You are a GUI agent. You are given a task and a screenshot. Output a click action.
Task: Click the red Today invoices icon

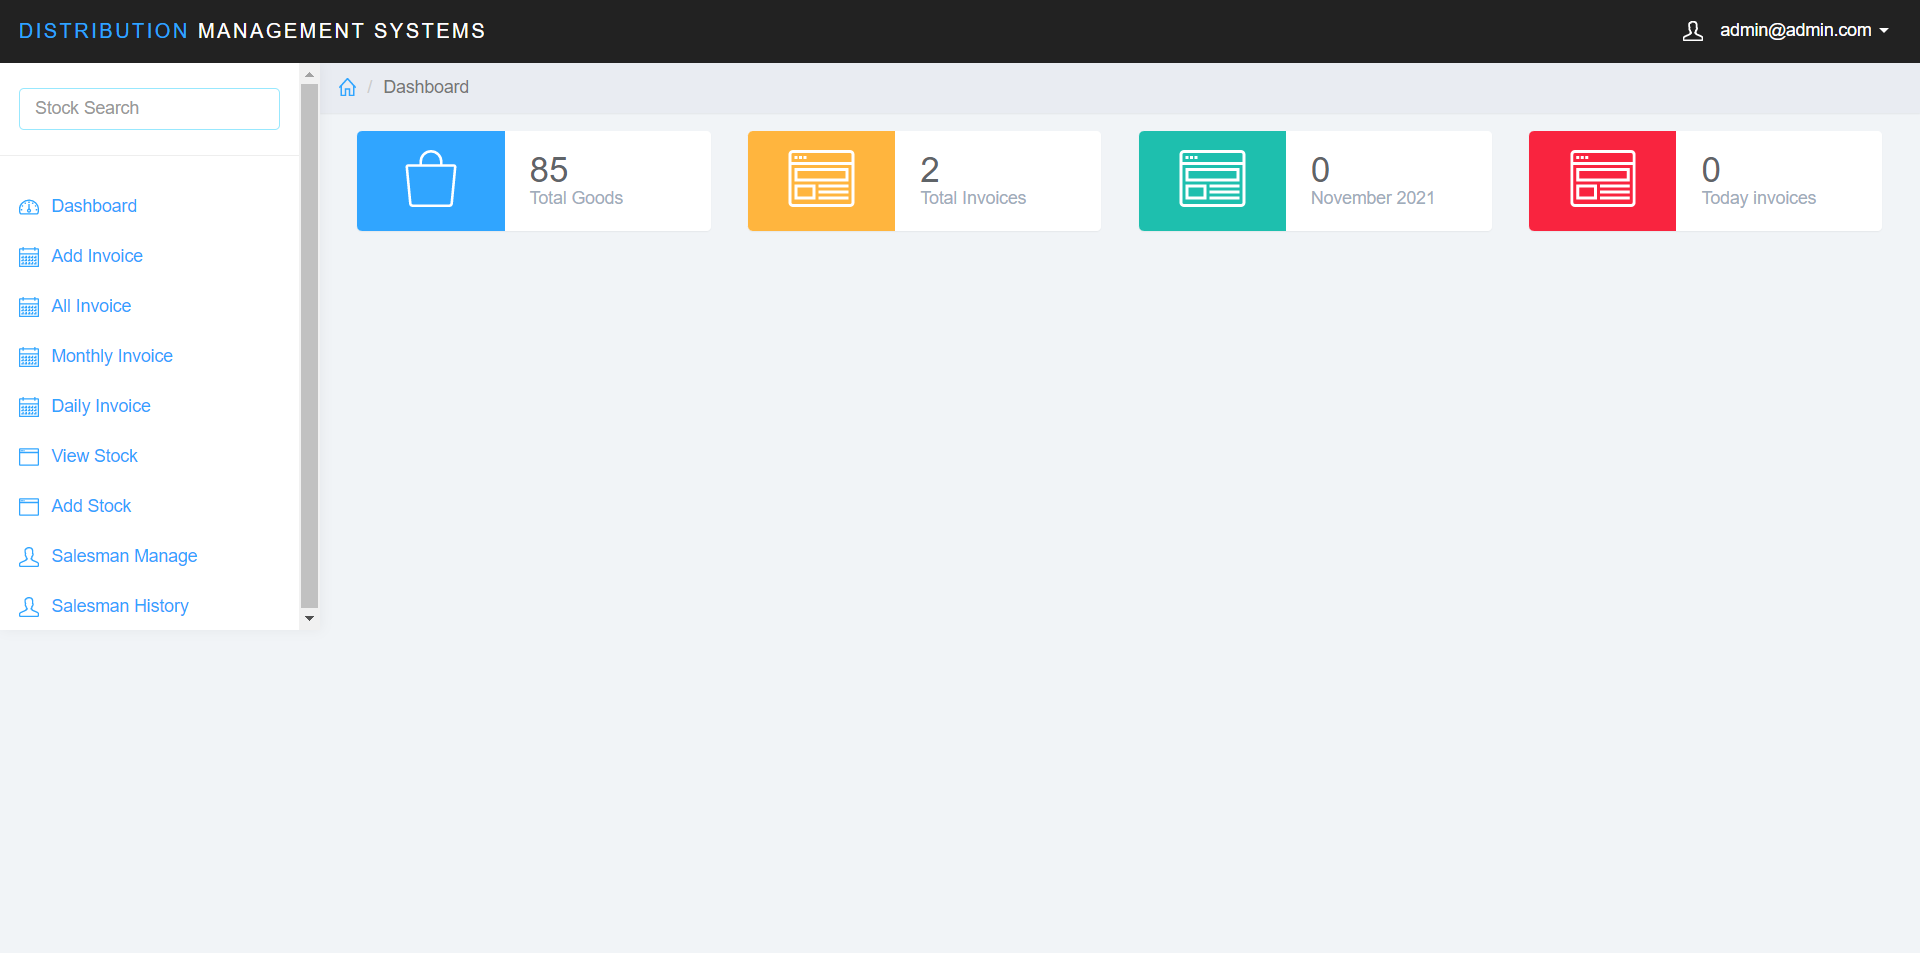click(1602, 180)
